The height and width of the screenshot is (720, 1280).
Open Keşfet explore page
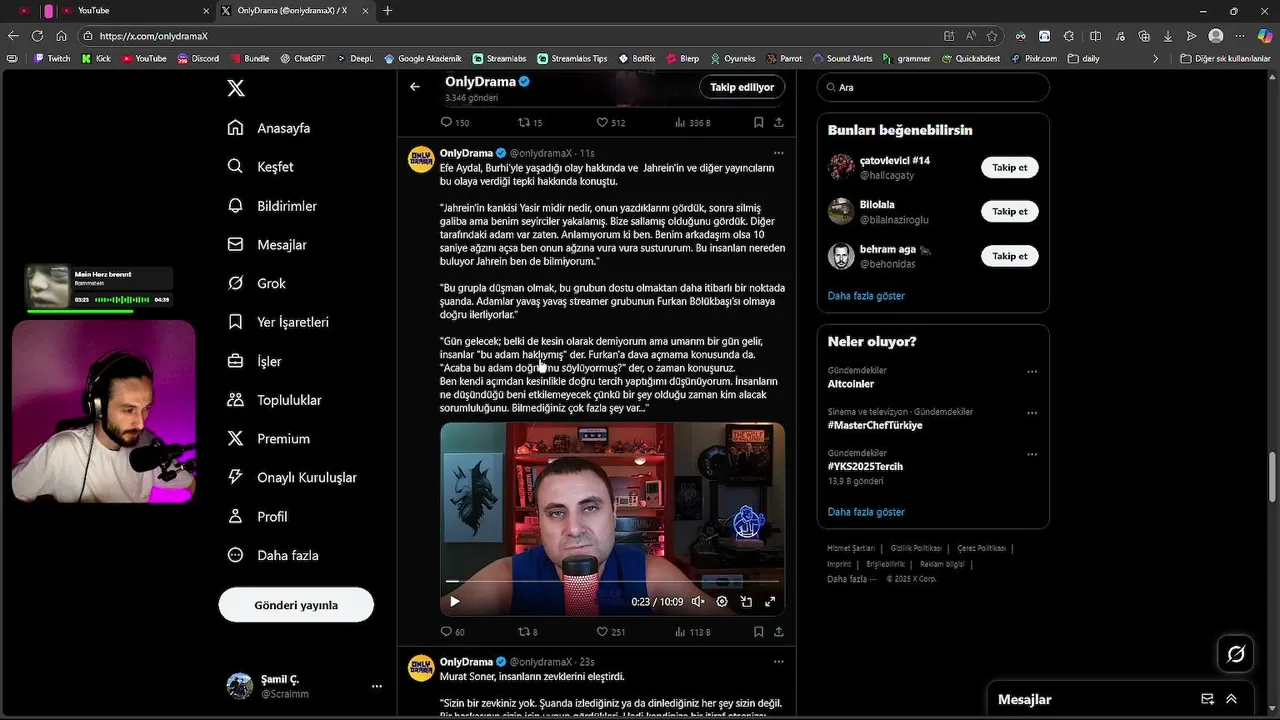(260, 167)
